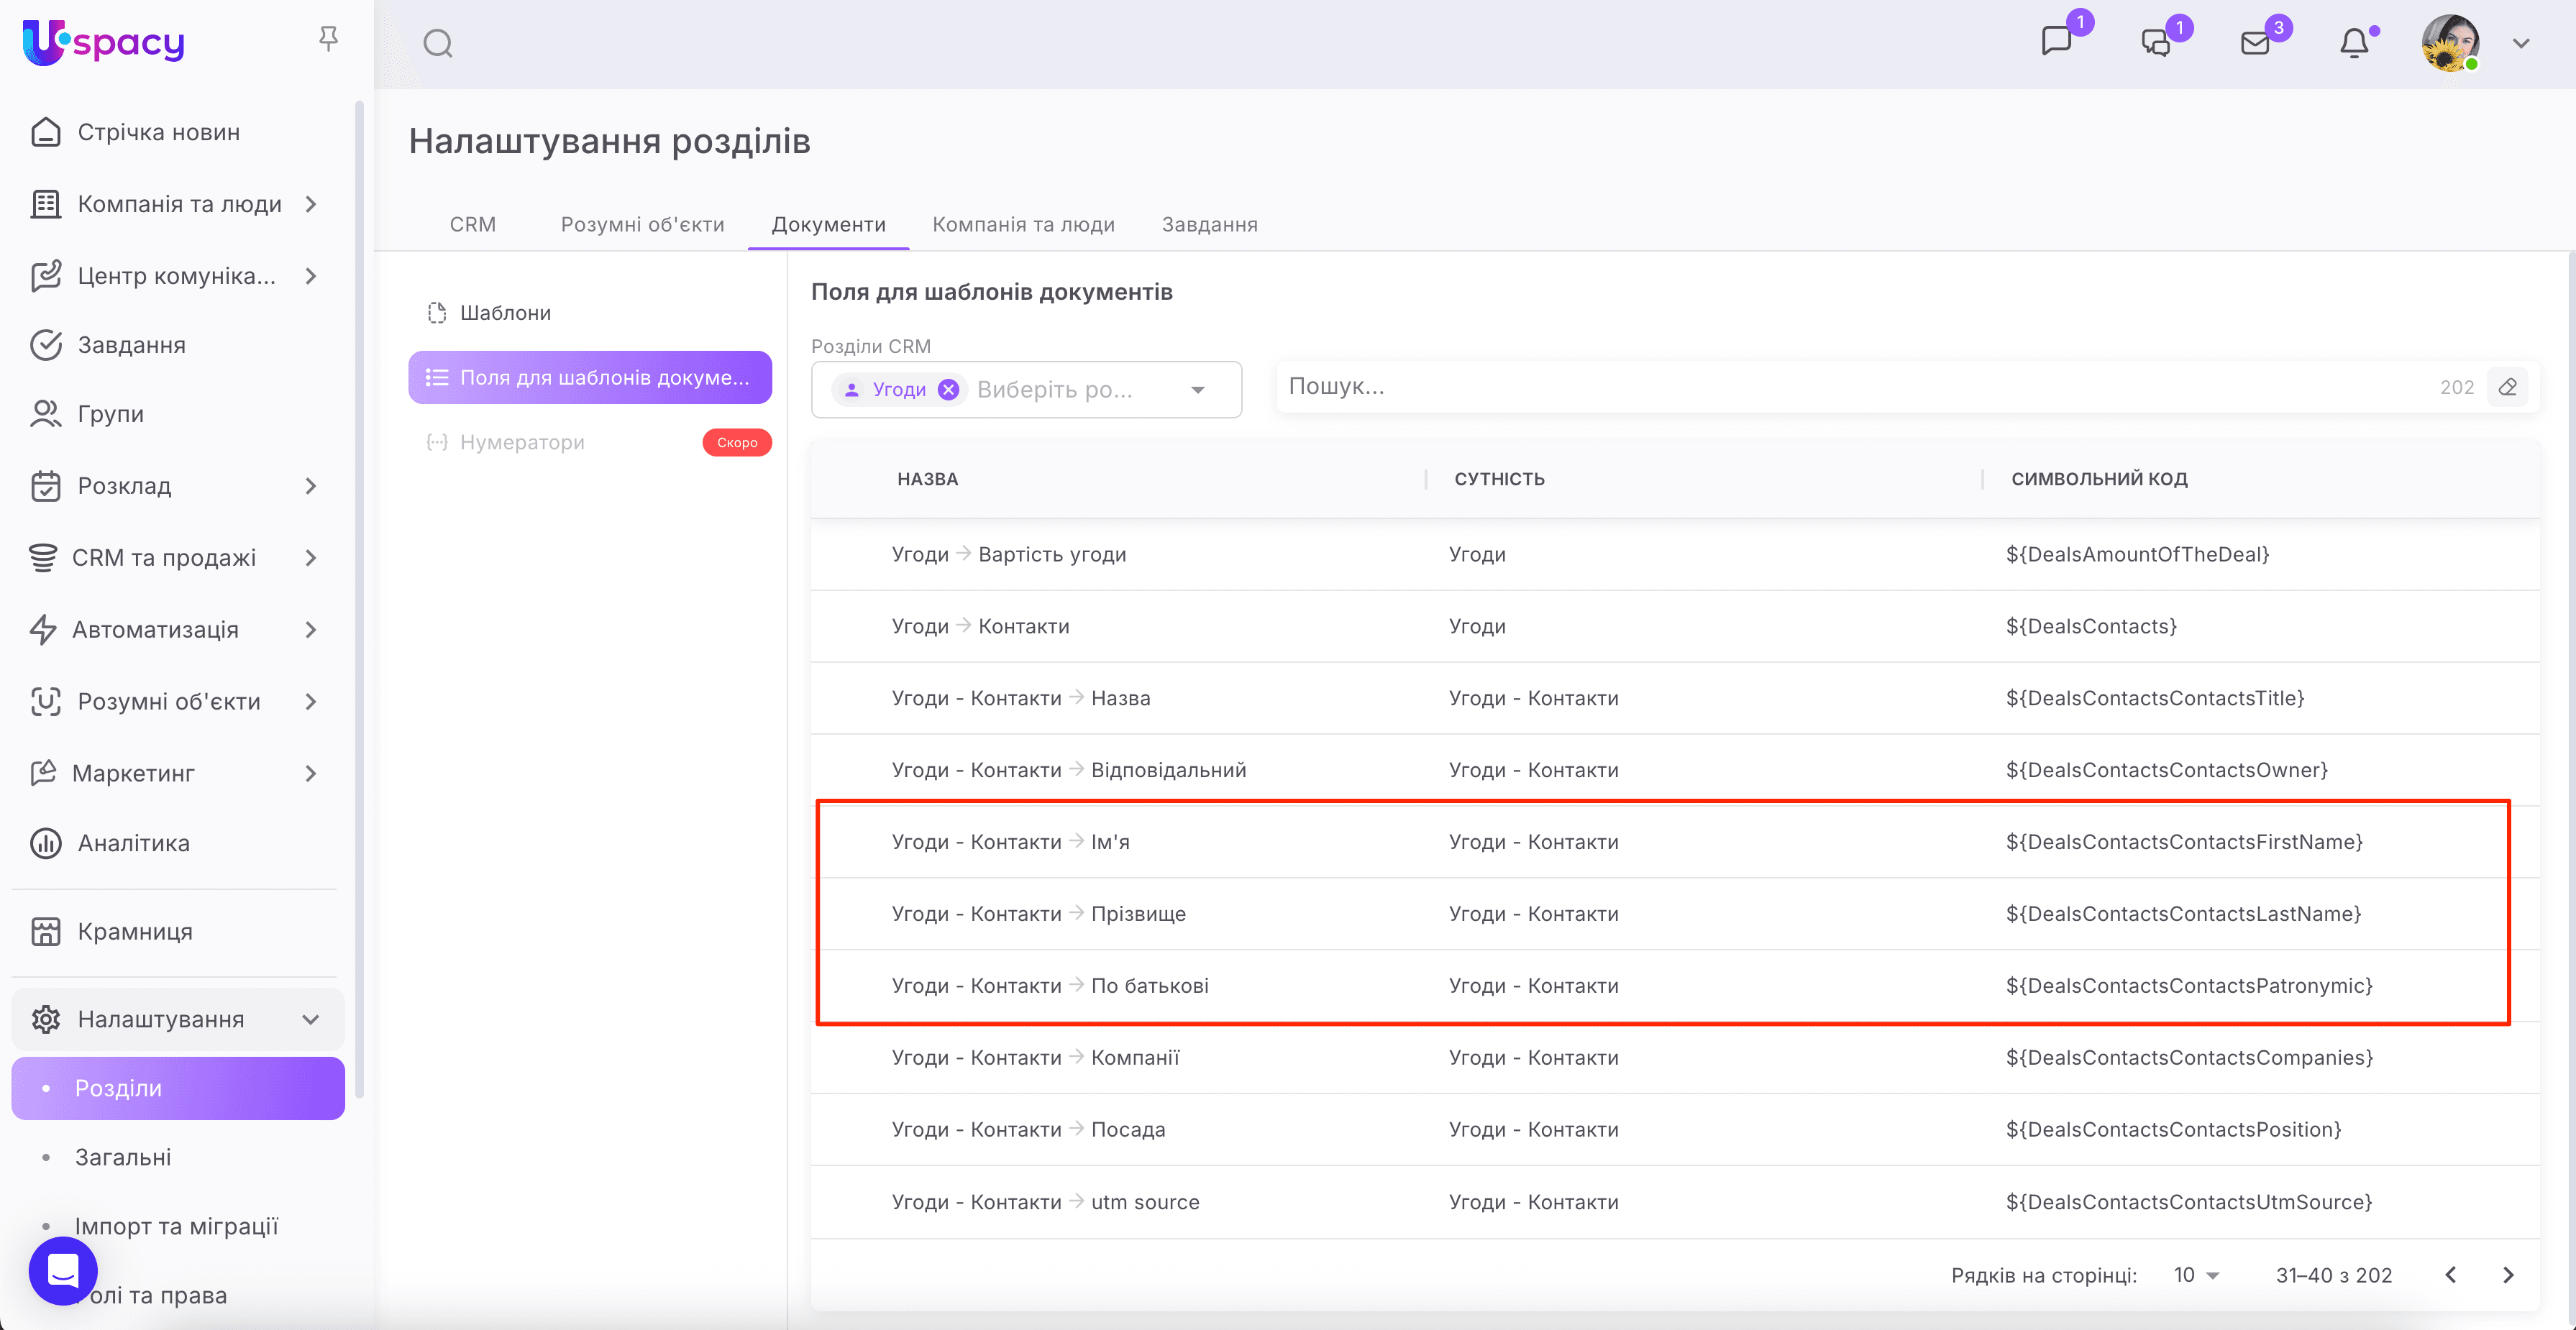This screenshot has height=1330, width=2576.
Task: Open the support chat widget bubble
Action: (x=63, y=1270)
